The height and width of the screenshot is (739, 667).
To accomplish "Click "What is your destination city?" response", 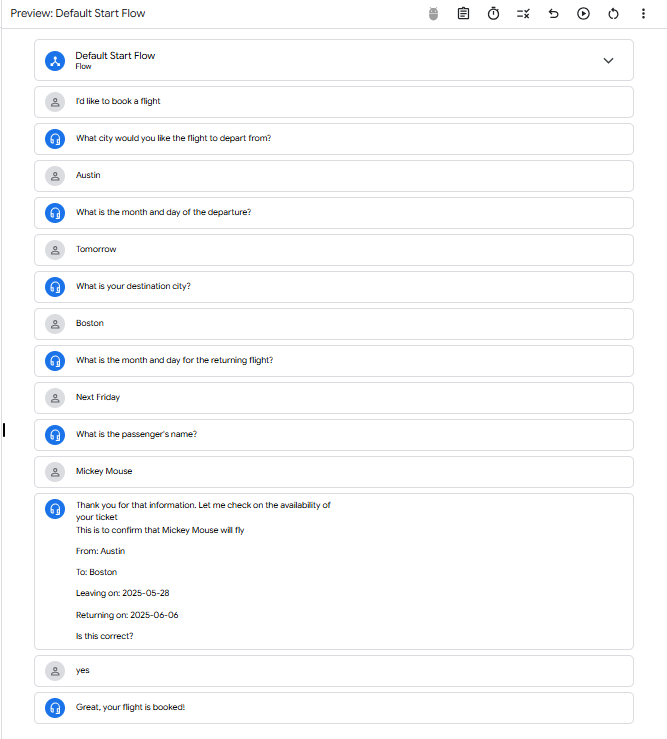I will click(133, 286).
